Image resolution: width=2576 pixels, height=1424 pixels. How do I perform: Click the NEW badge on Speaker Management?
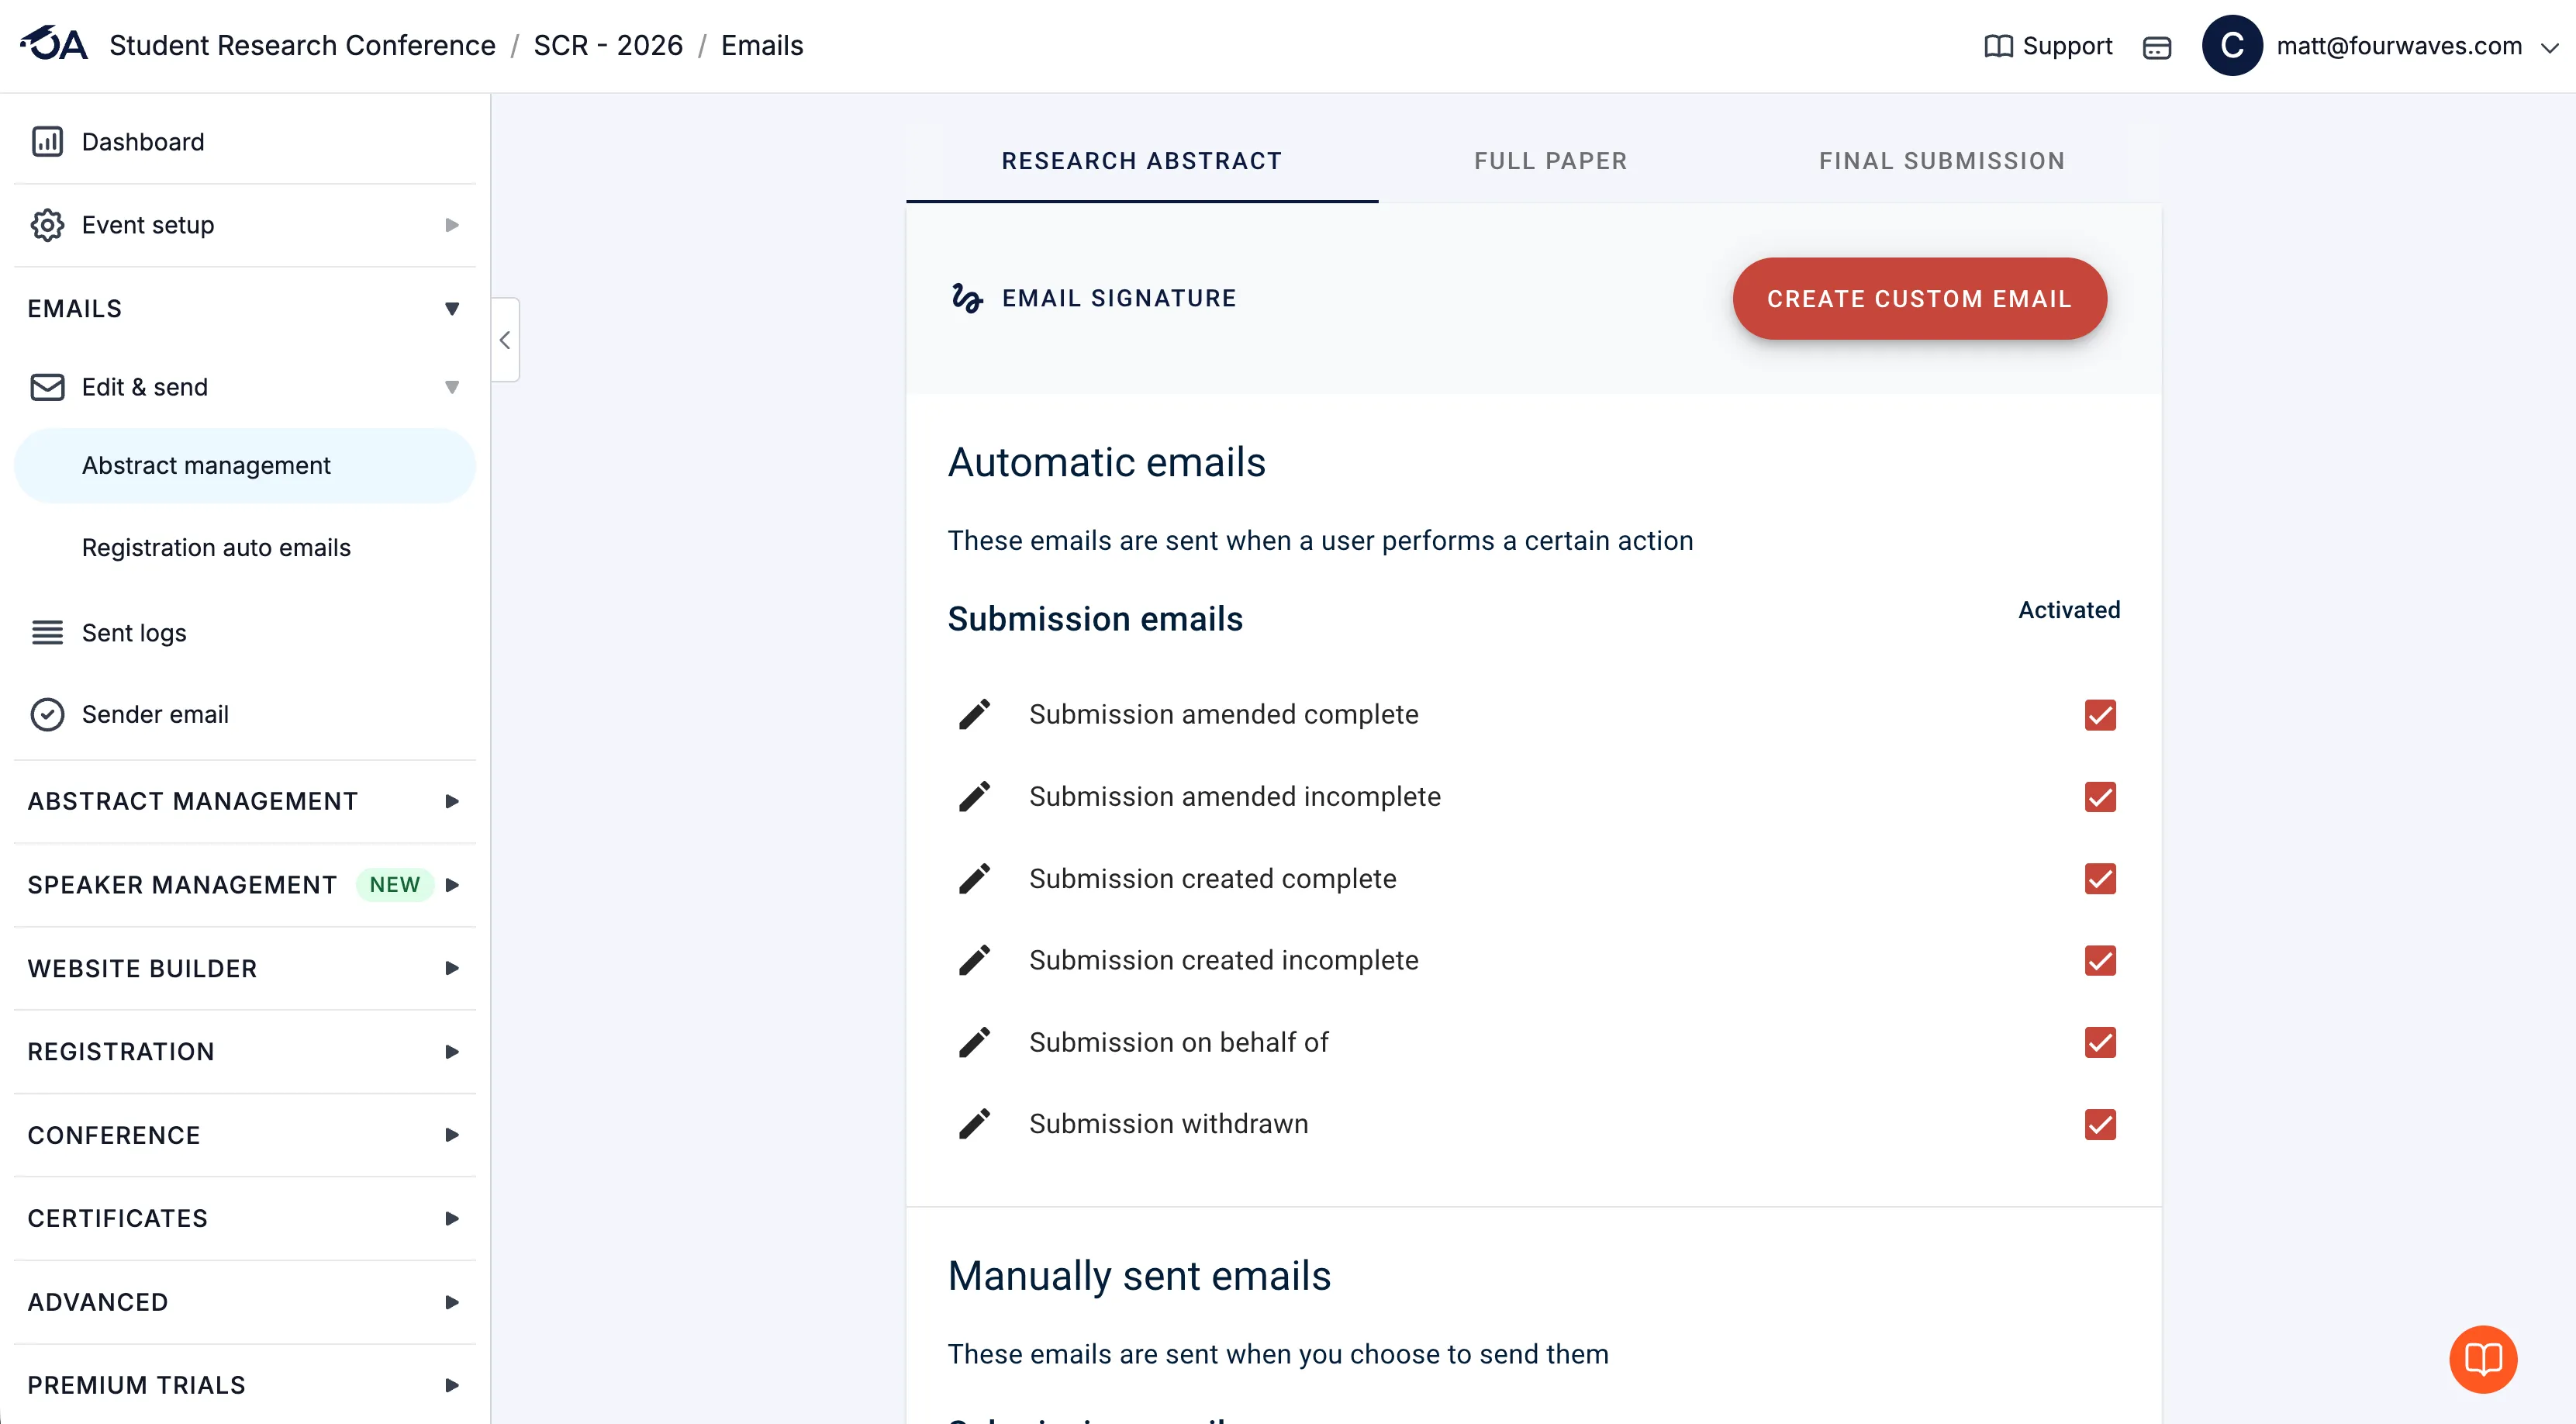pyautogui.click(x=394, y=885)
